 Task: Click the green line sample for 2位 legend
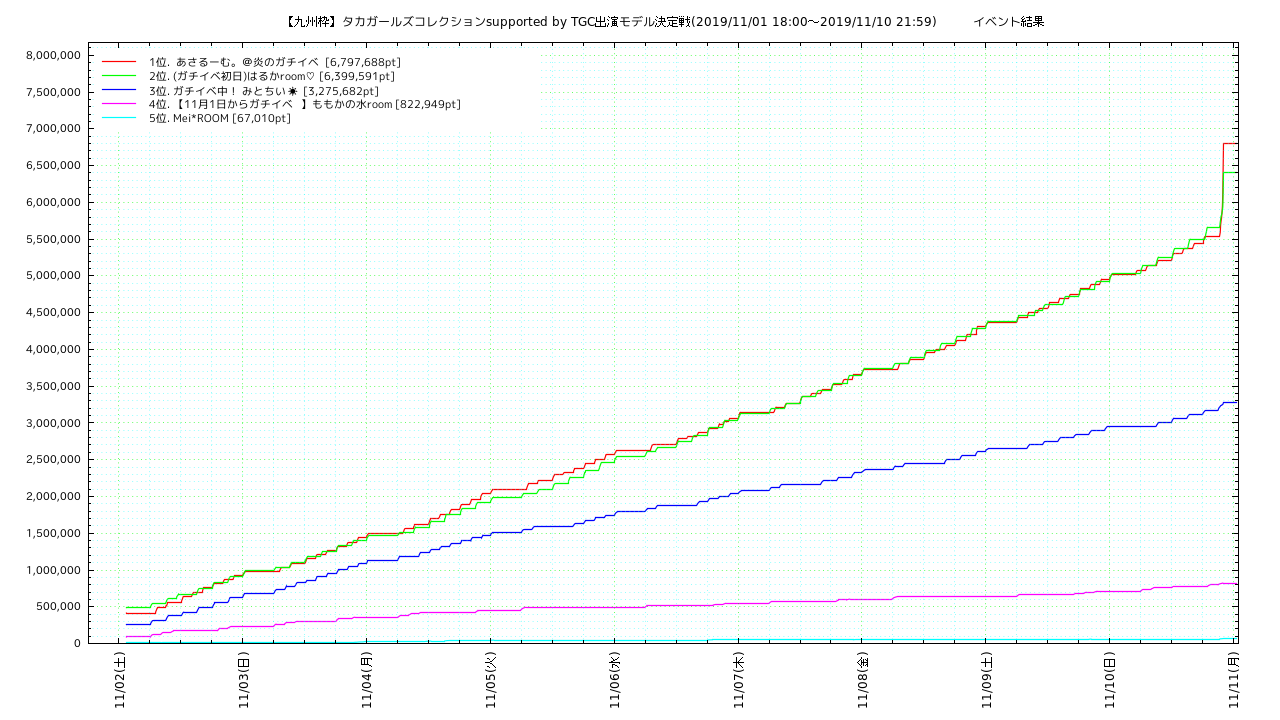[118, 76]
